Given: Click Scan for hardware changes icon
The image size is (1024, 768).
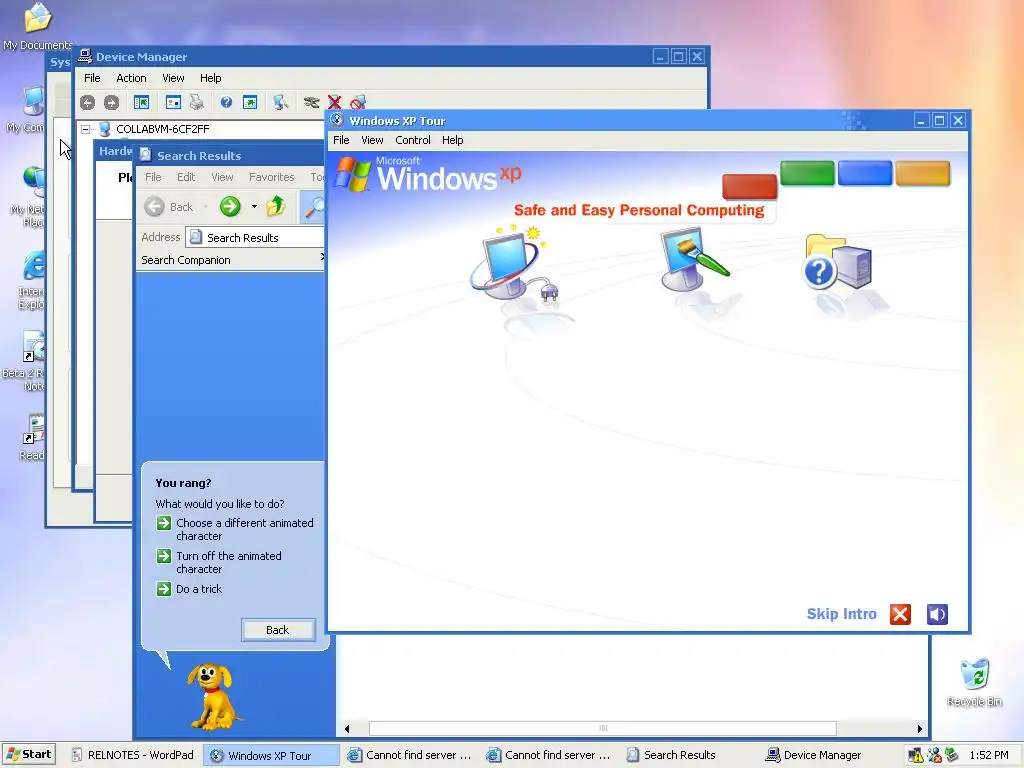Looking at the screenshot, I should point(281,103).
